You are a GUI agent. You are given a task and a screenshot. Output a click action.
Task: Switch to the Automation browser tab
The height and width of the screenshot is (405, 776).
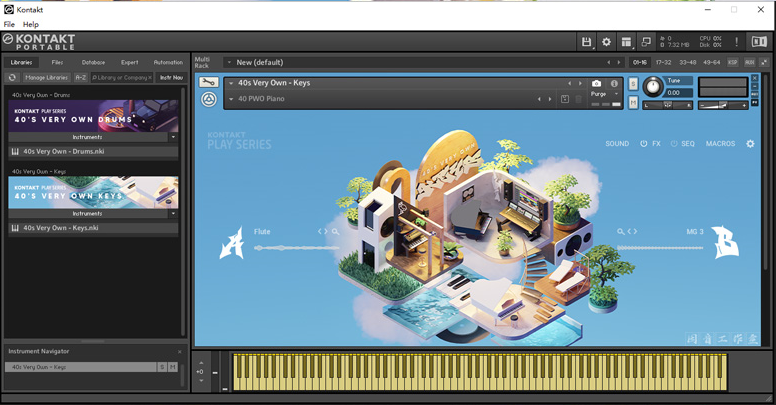(x=168, y=62)
